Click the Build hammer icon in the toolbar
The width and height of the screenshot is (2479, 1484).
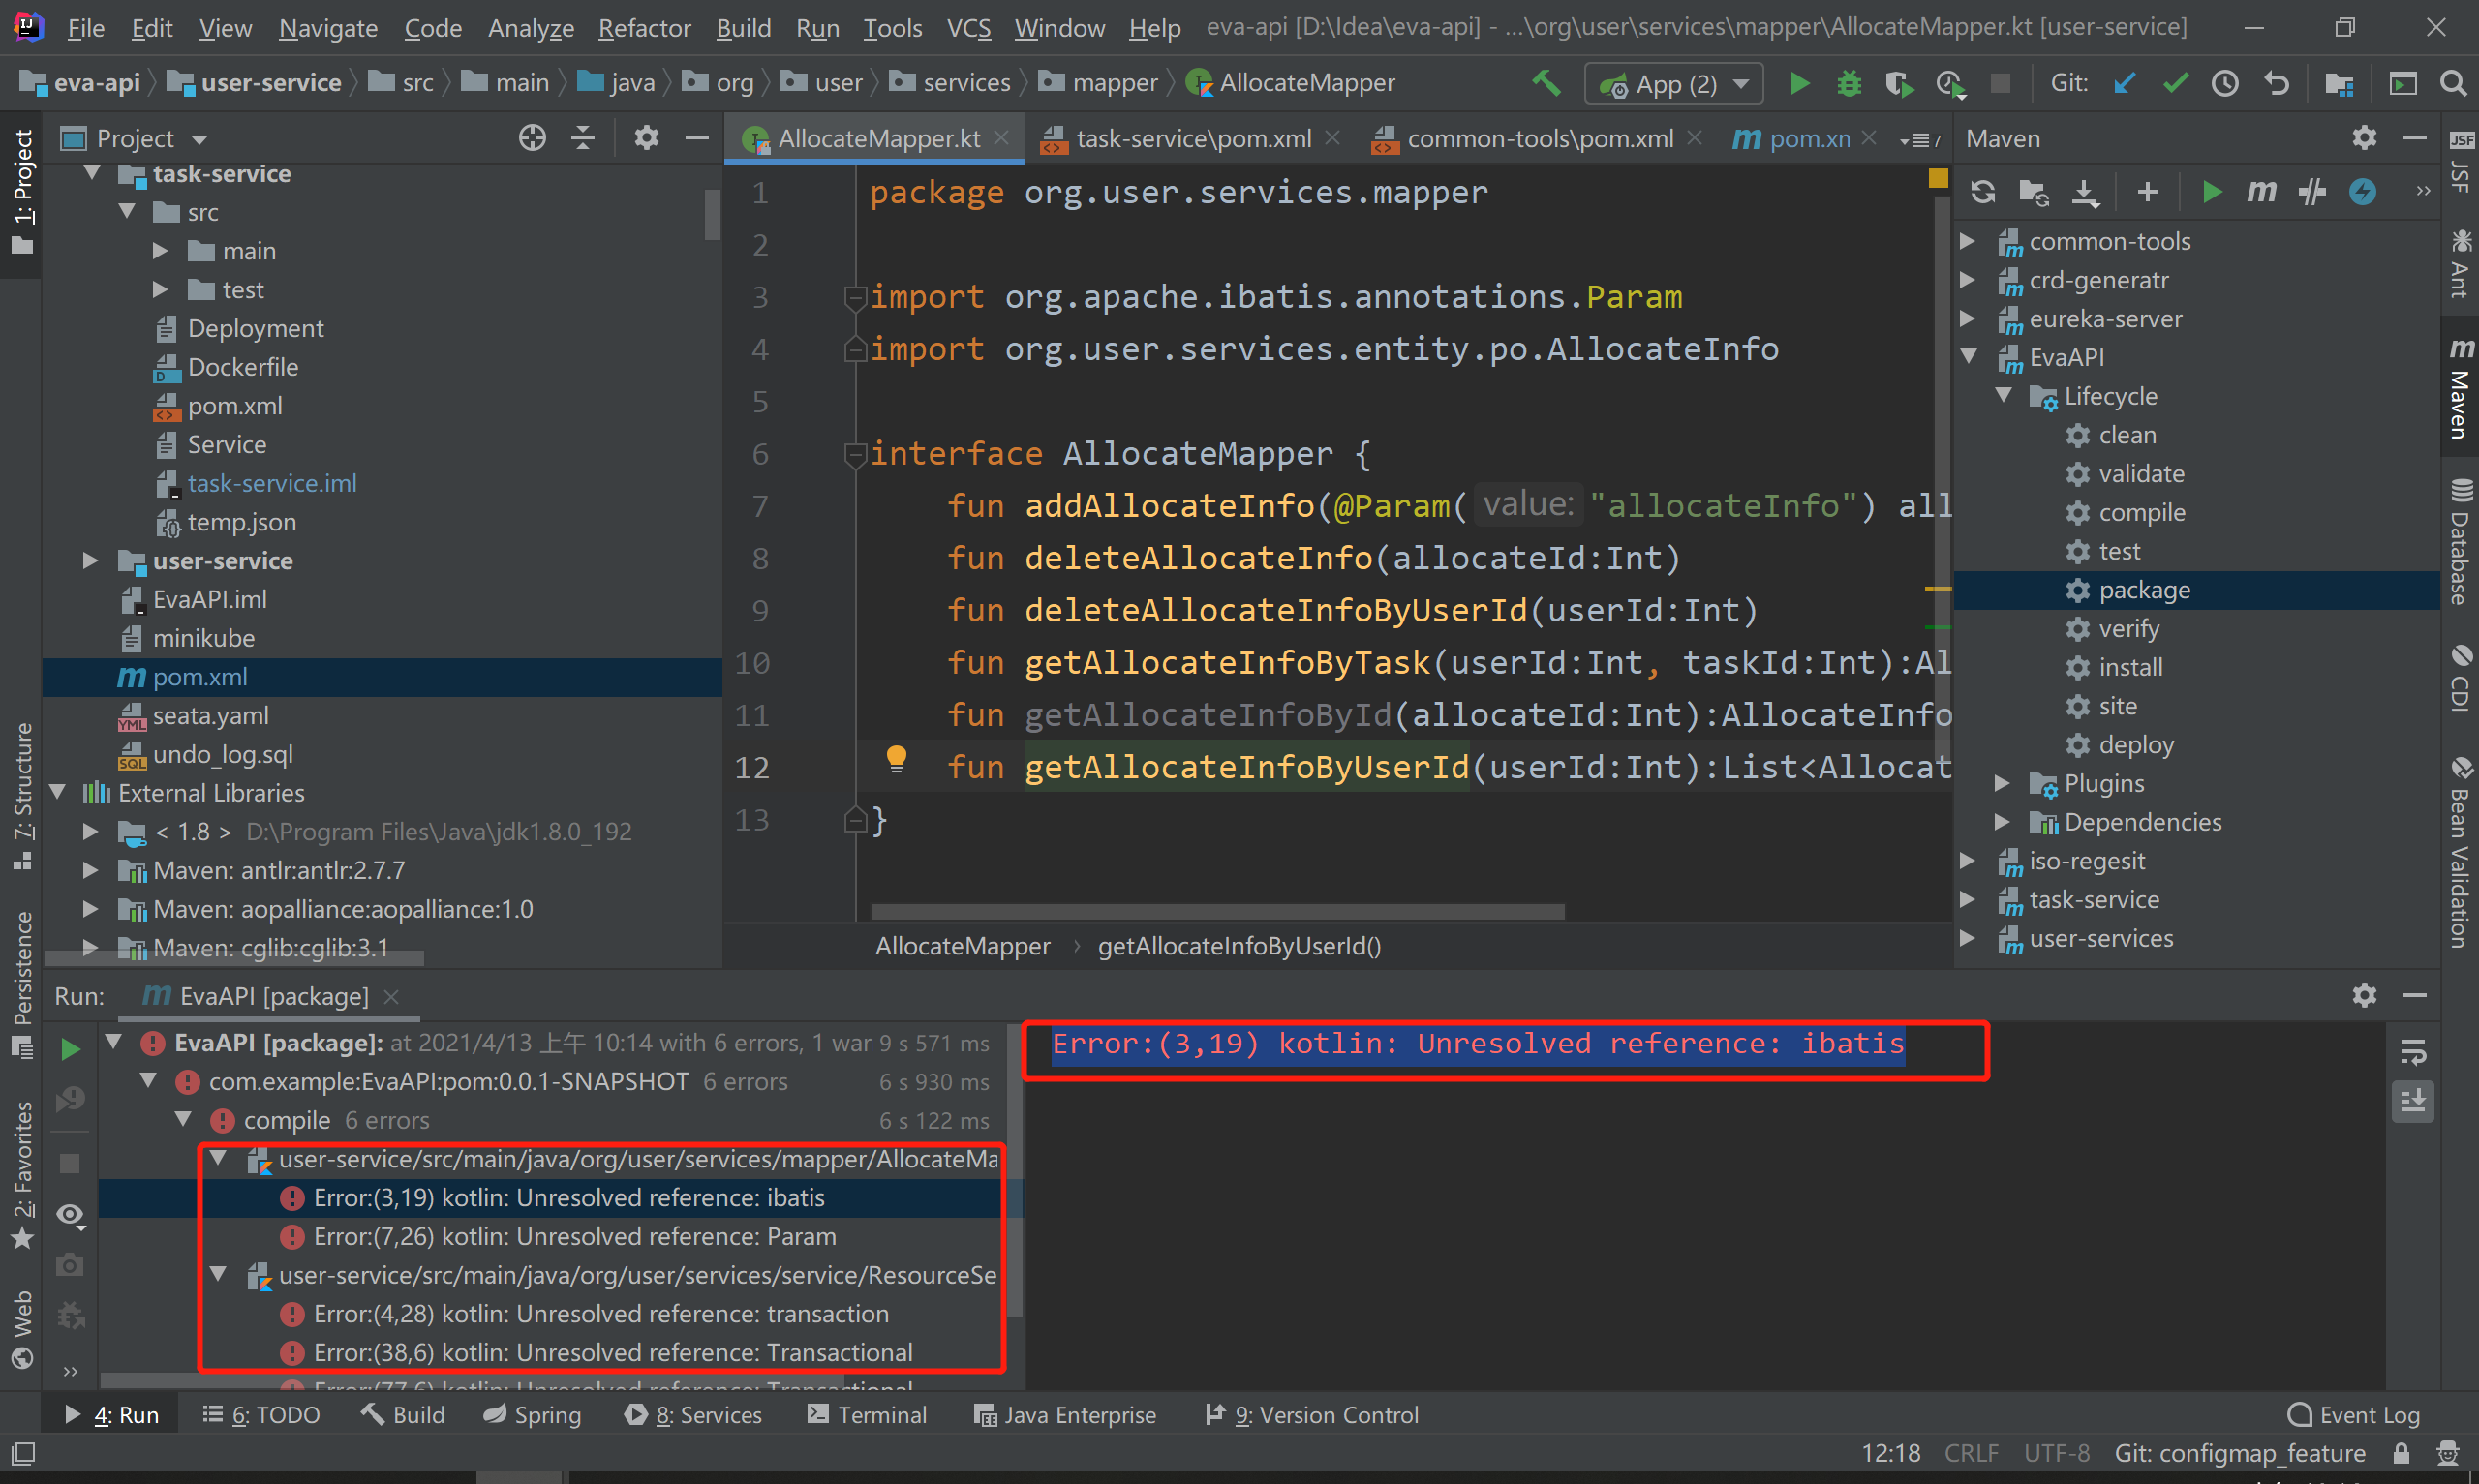(x=1546, y=83)
